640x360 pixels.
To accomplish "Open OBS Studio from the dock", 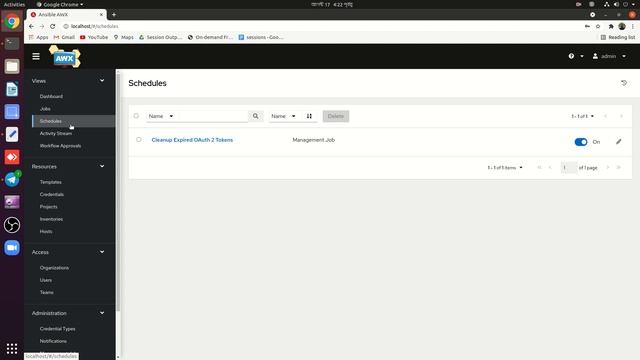I will click(12, 225).
